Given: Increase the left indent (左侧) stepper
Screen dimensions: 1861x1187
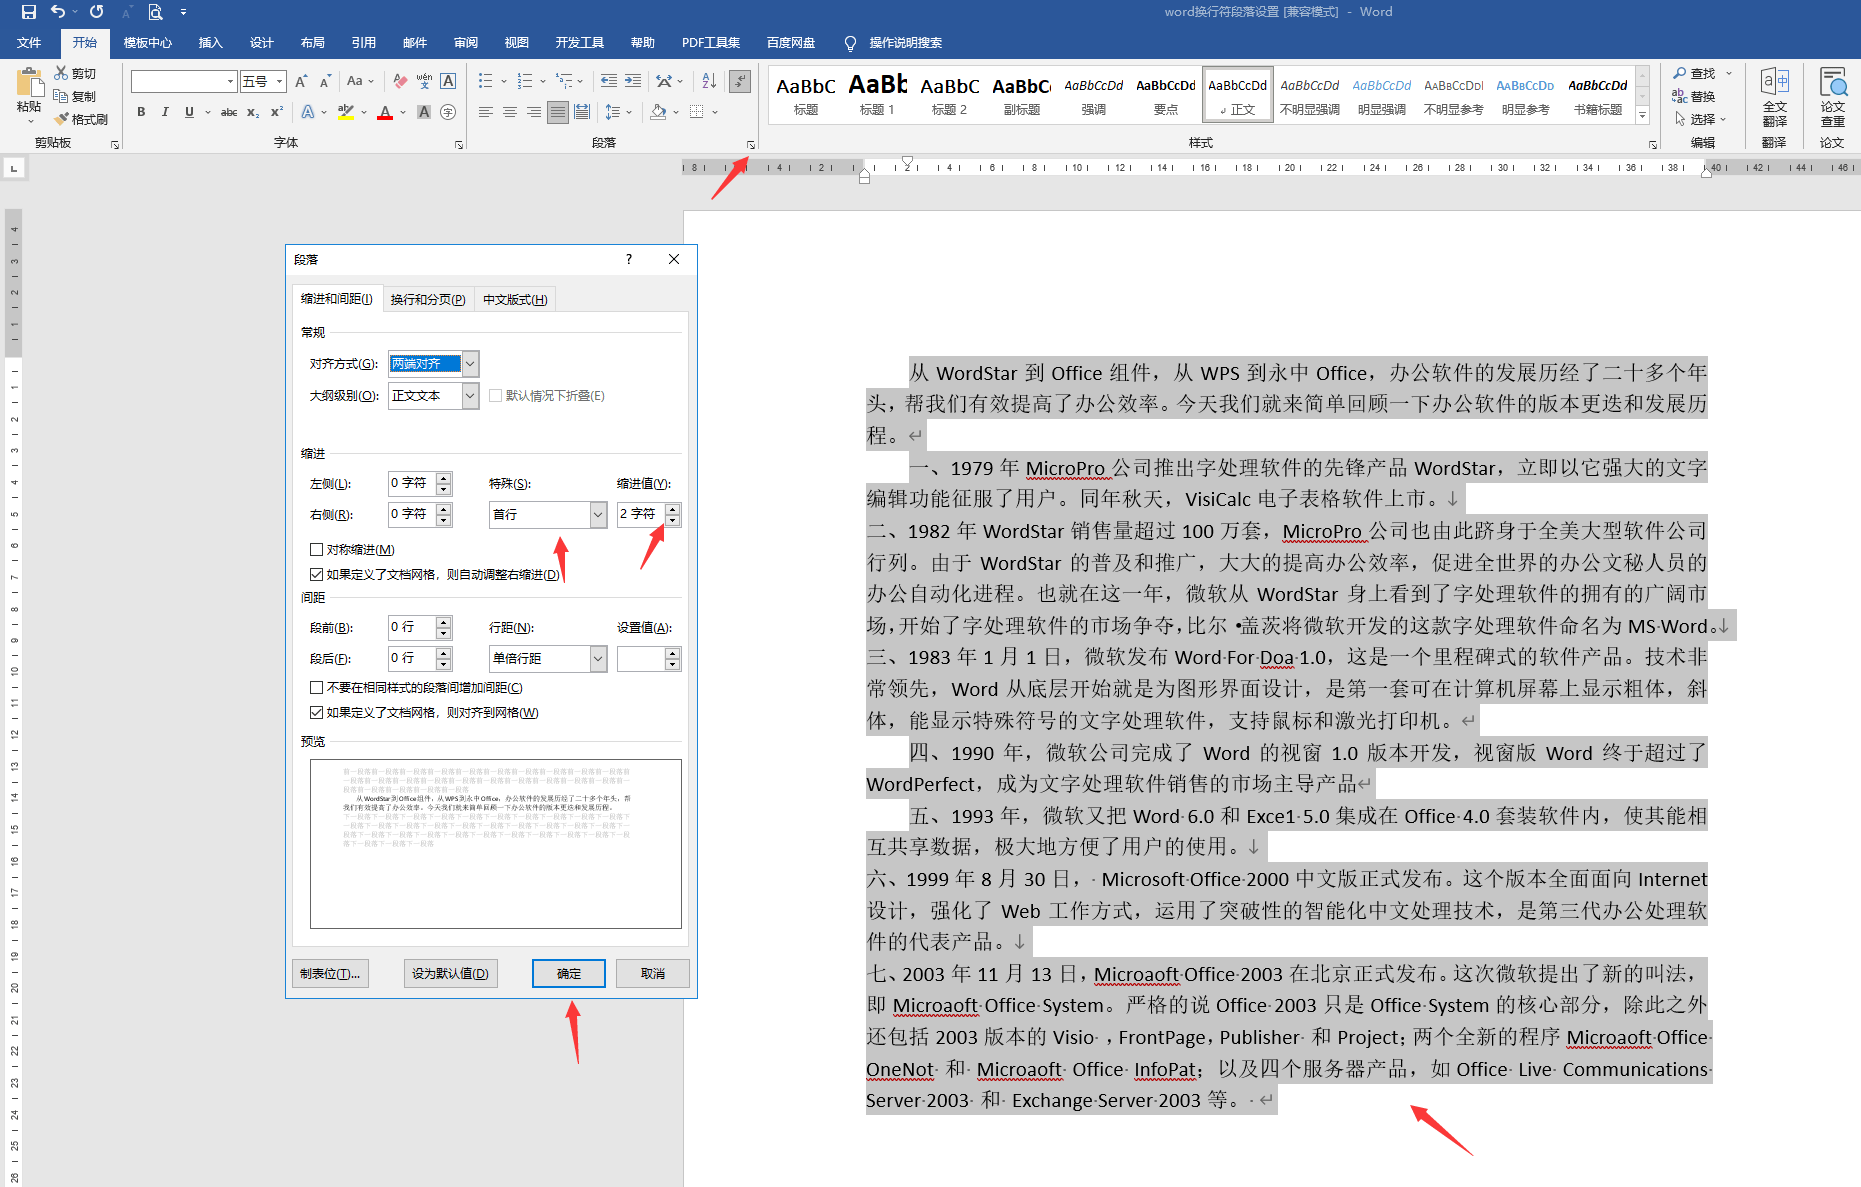Looking at the screenshot, I should tap(444, 478).
